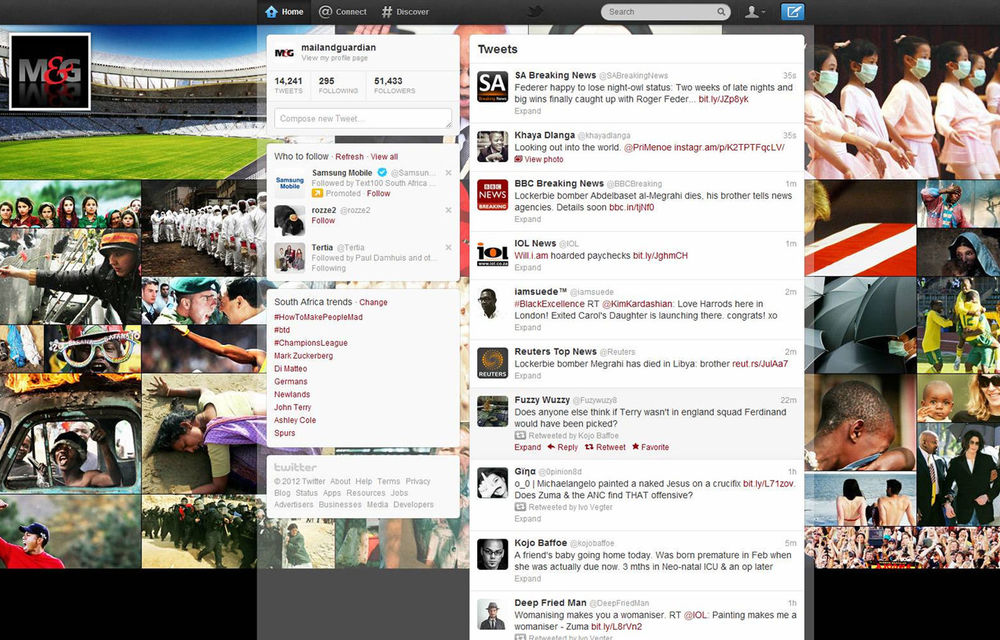
Task: Expand the IOL News tweet
Action: 527,267
